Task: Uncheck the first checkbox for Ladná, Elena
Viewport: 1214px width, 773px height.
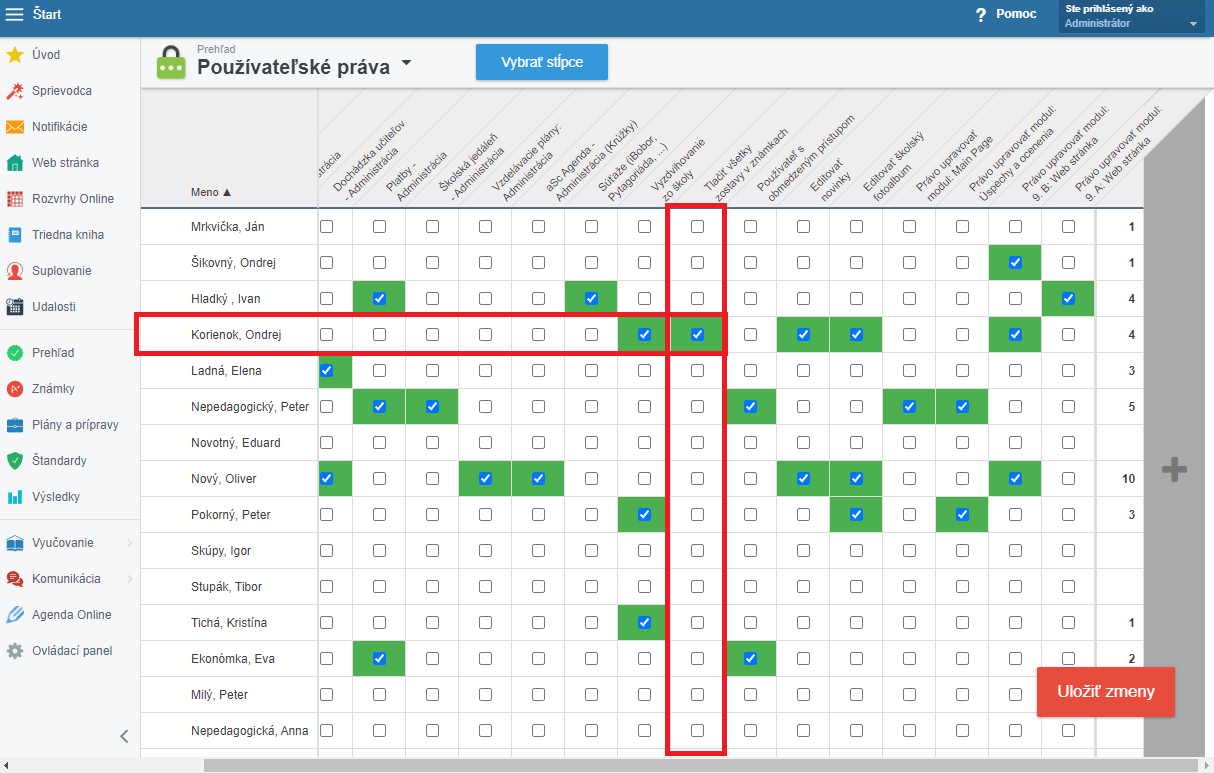Action: [327, 371]
